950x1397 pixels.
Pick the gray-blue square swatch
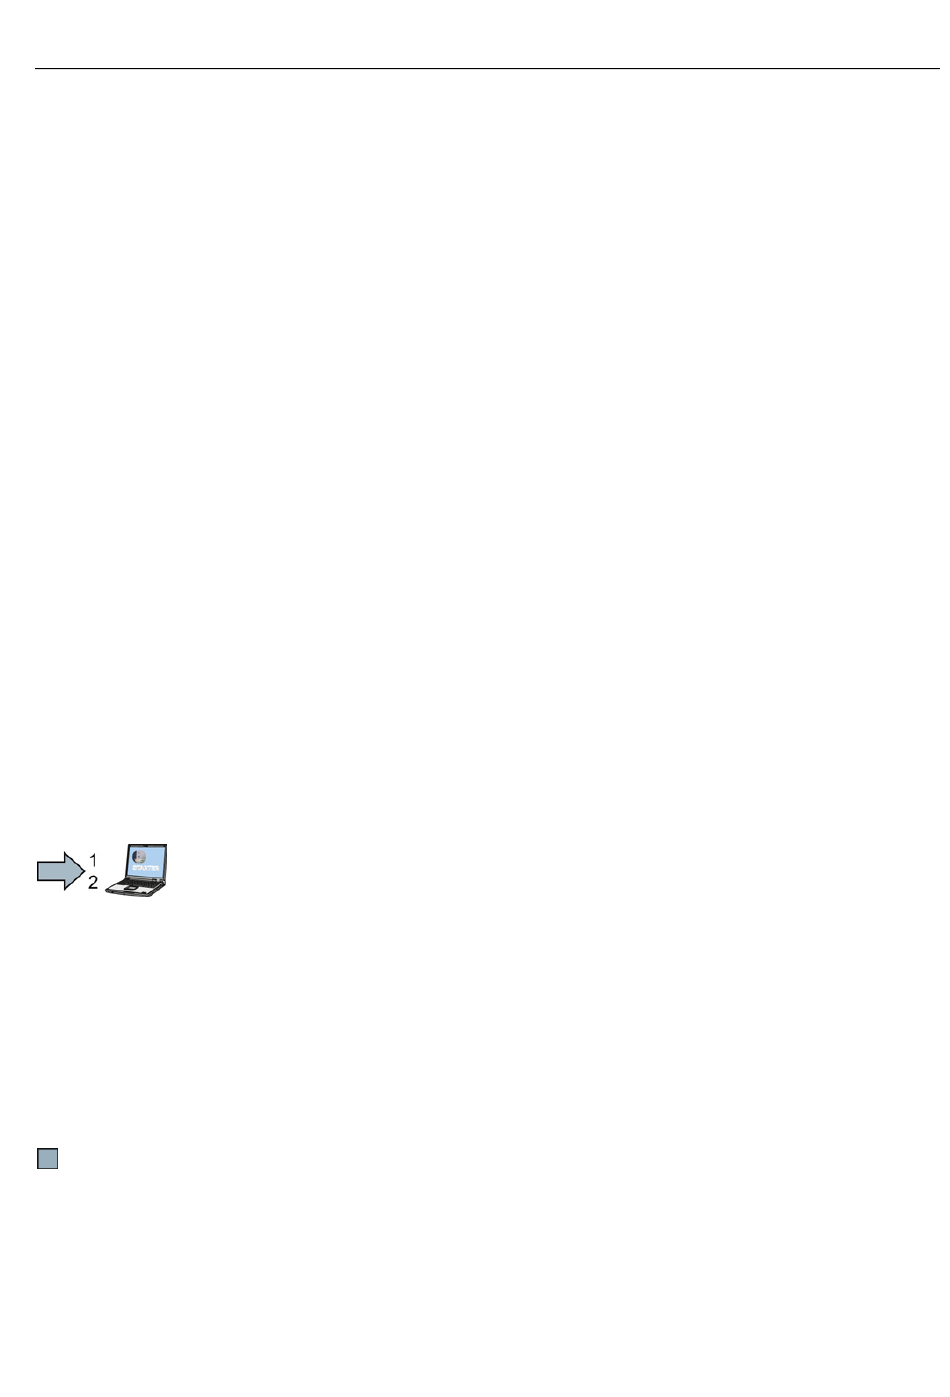click(48, 1158)
